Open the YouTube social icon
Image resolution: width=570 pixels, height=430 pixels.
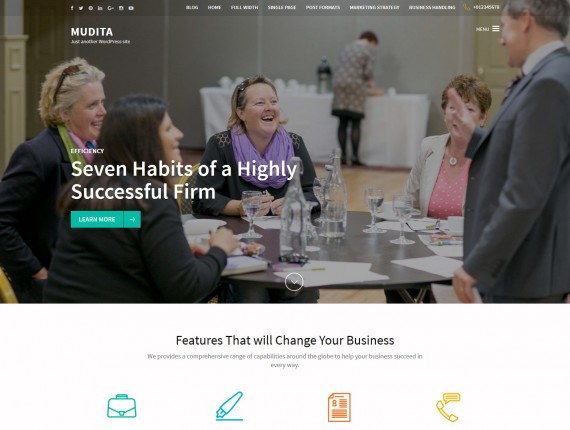[x=131, y=8]
